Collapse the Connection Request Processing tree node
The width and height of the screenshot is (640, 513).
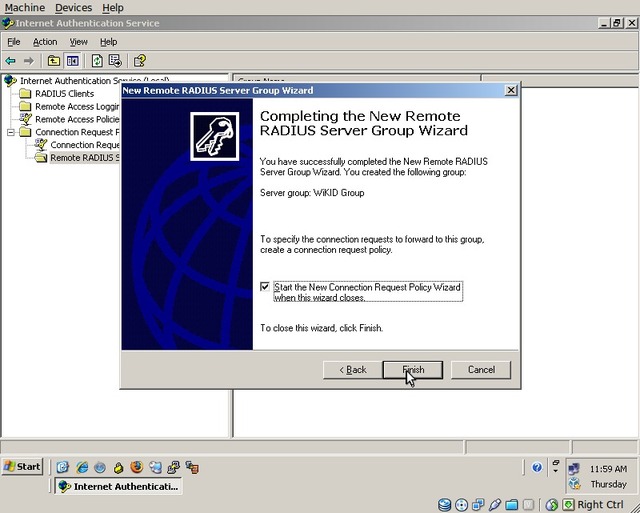pyautogui.click(x=12, y=132)
